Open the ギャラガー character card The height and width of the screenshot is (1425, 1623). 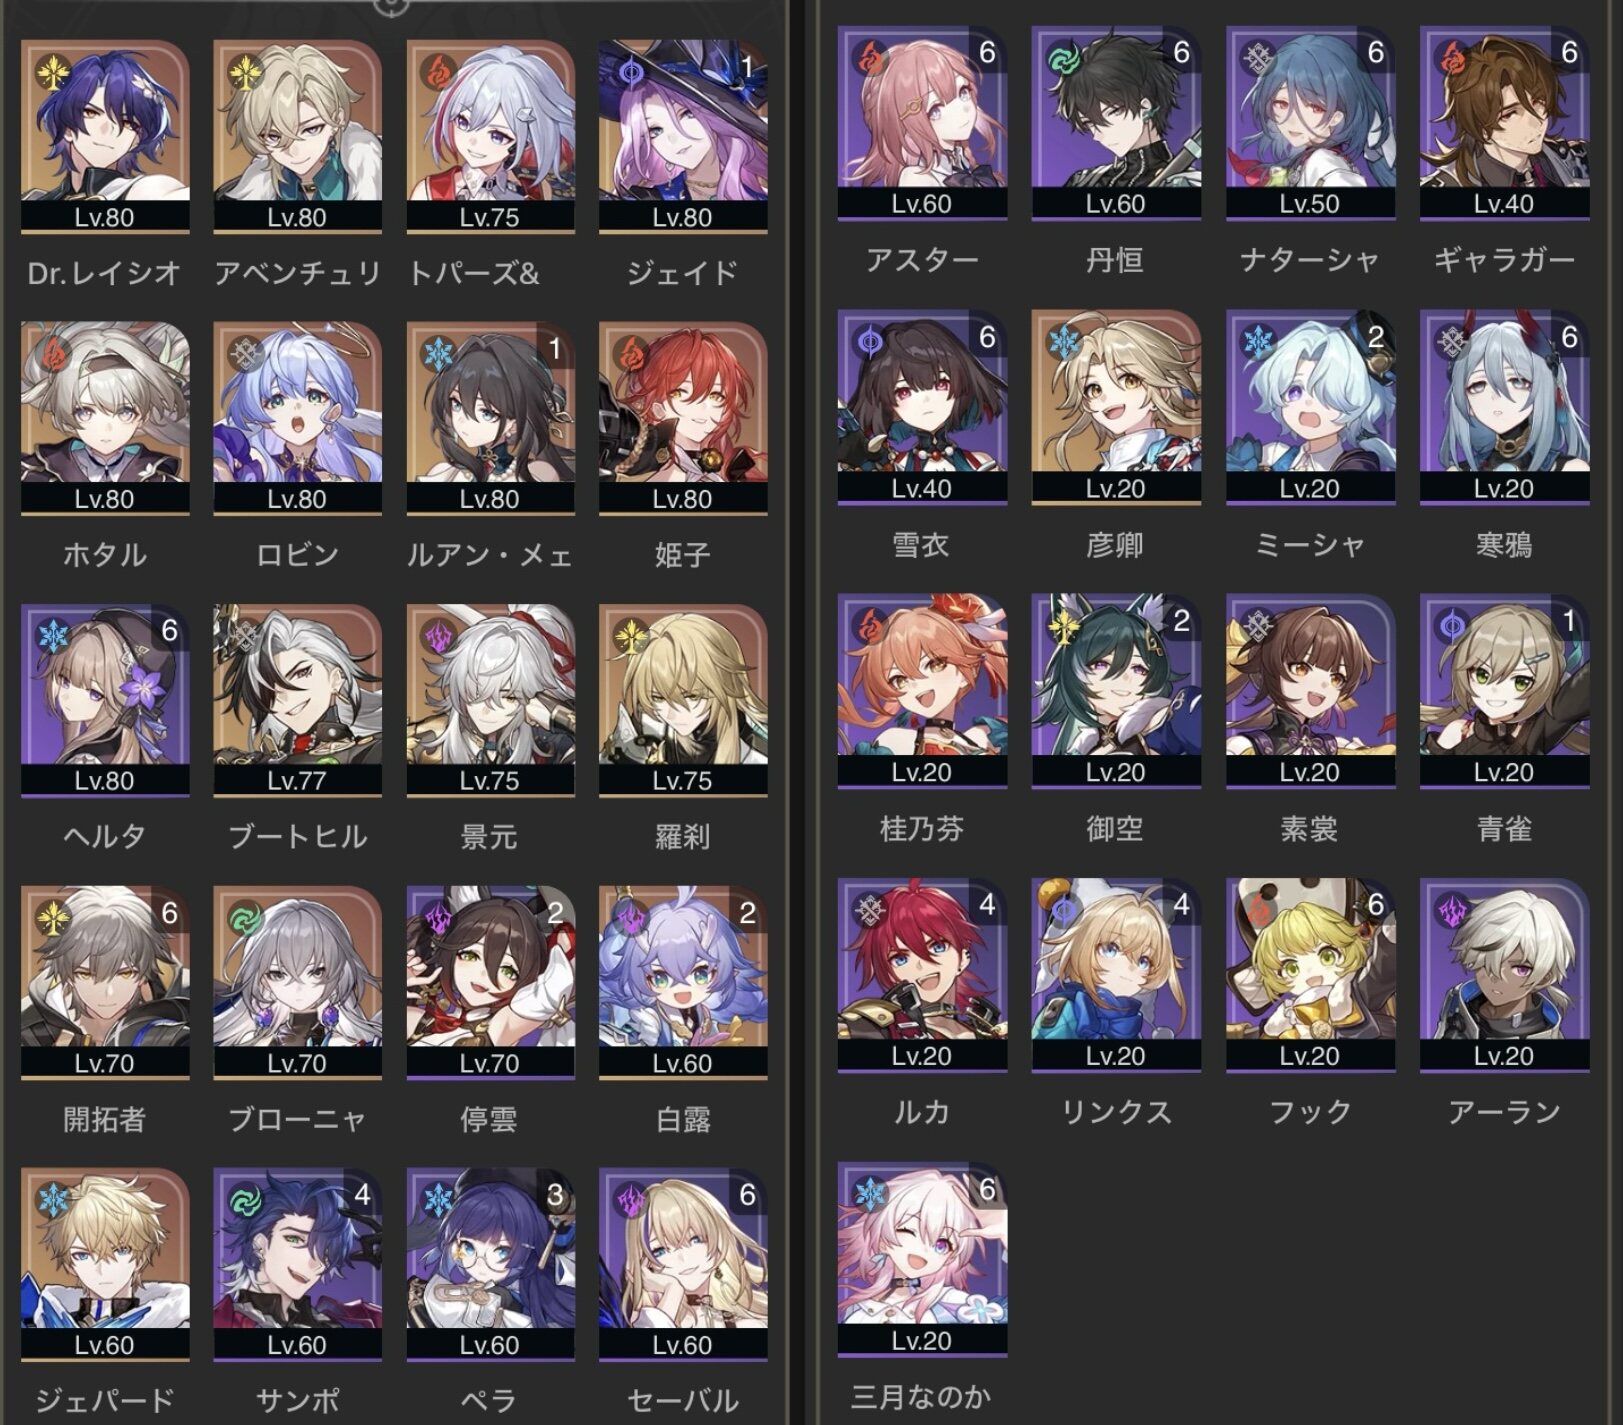pos(1504,123)
